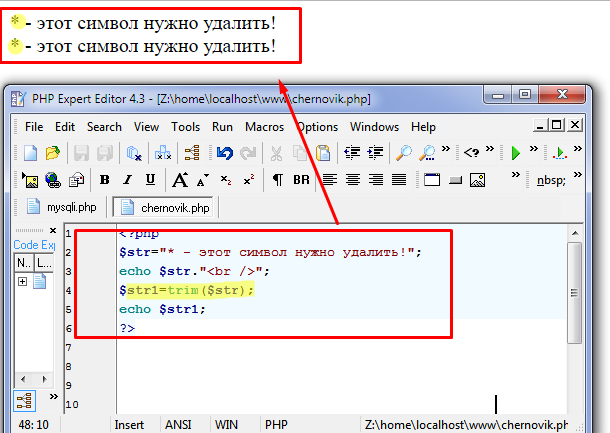The height and width of the screenshot is (433, 610).
Task: Run the script with green play icon
Action: (516, 153)
